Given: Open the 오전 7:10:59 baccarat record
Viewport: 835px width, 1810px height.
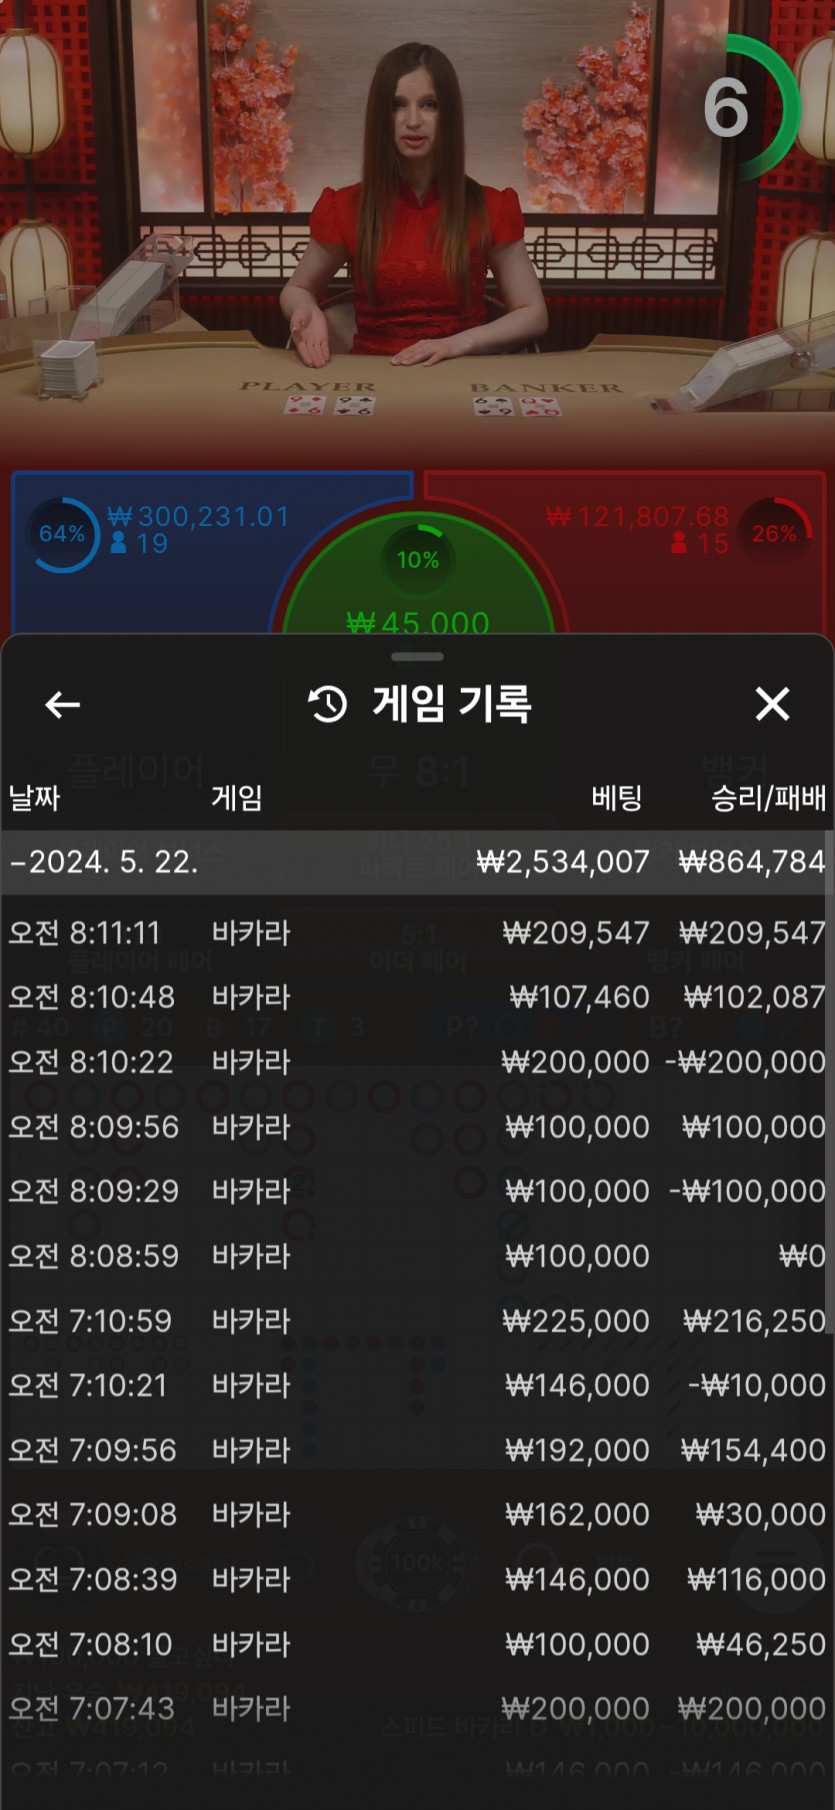Looking at the screenshot, I should [x=417, y=1321].
